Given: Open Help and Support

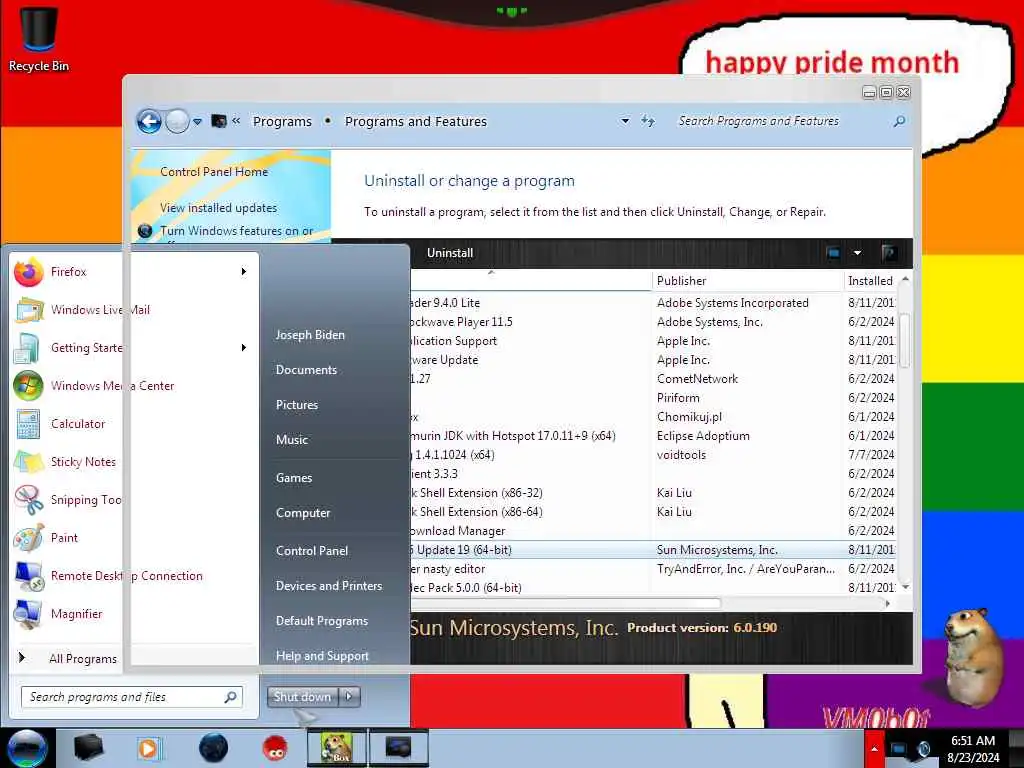Looking at the screenshot, I should [x=323, y=656].
